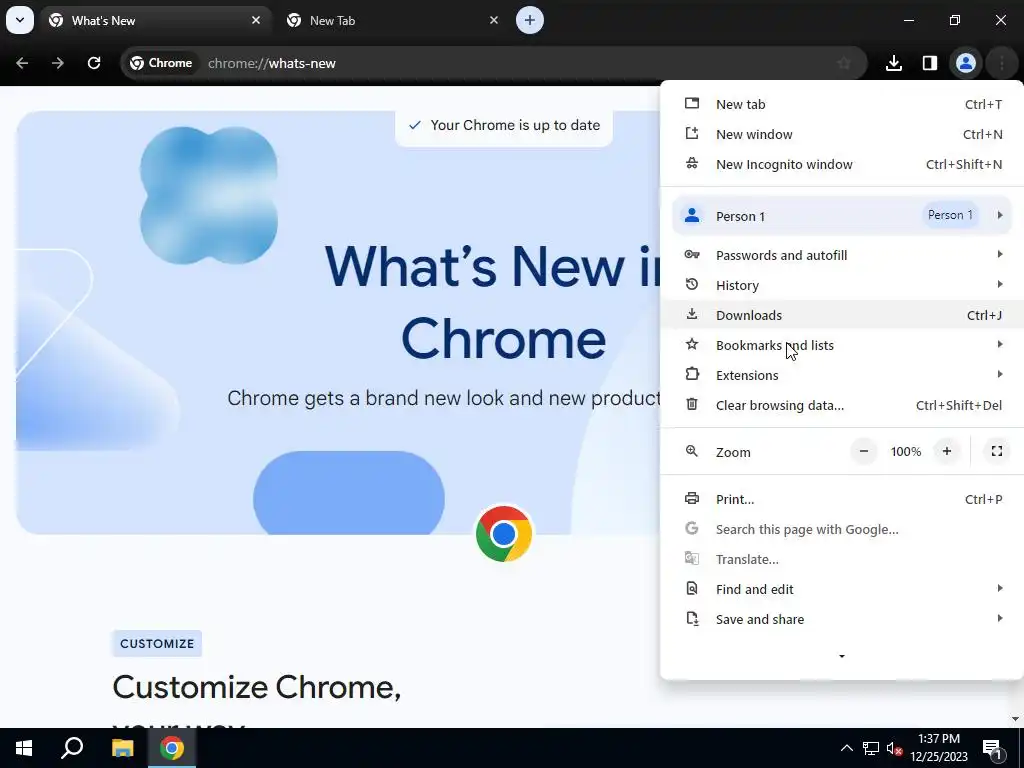Click the 'Your Chrome is up to date' notice
The height and width of the screenshot is (768, 1024).
pos(504,125)
